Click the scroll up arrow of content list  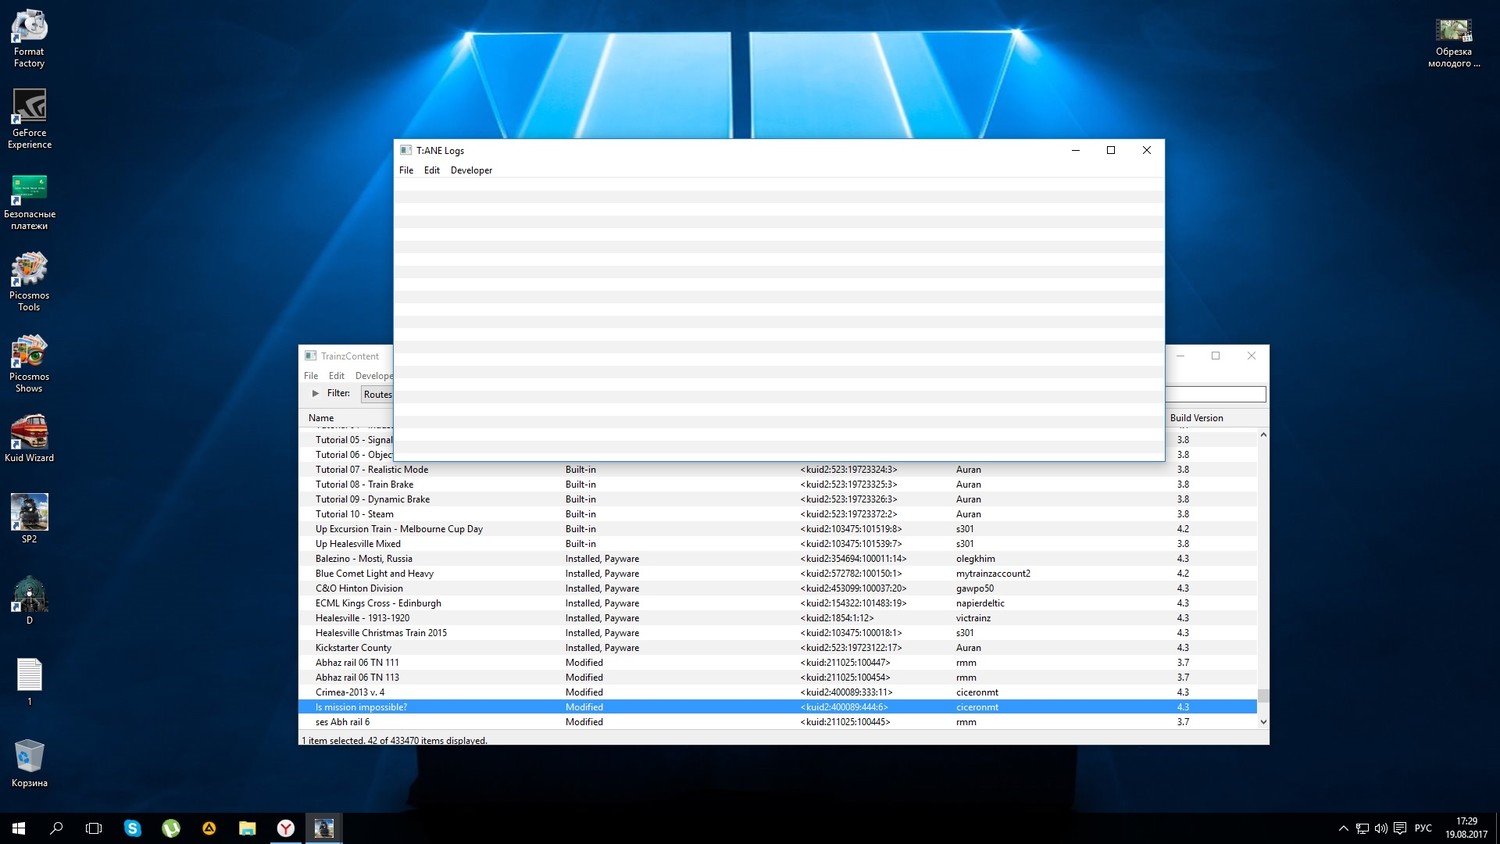tap(1263, 435)
